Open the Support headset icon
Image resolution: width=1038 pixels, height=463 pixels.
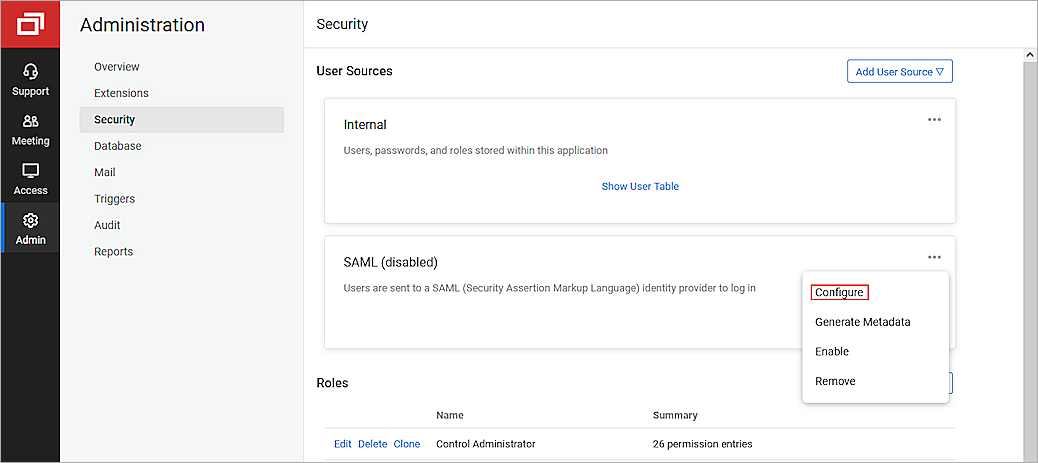30,70
